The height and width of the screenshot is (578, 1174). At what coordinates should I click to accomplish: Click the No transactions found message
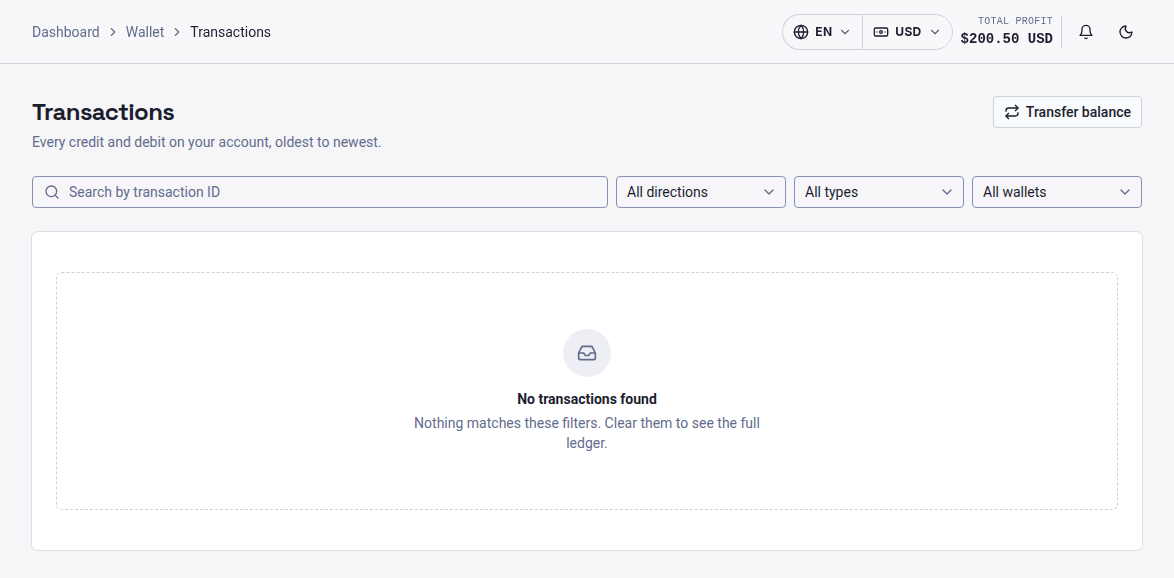point(587,399)
